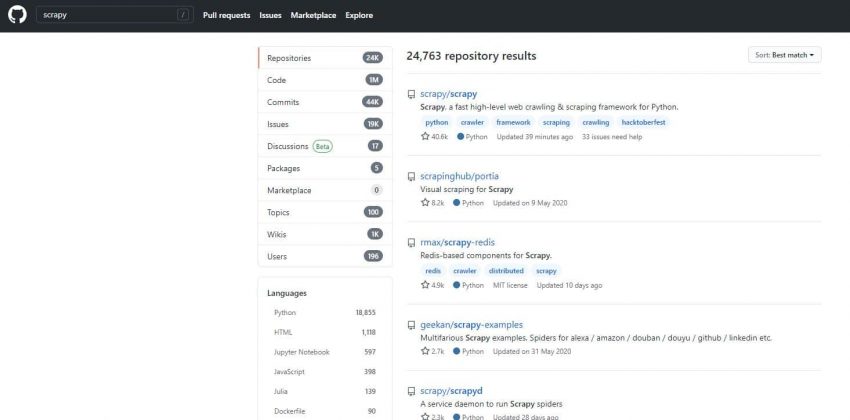Screen dimensions: 850x420
Task: Click the Beta badge next to Discussions
Action: click(323, 146)
